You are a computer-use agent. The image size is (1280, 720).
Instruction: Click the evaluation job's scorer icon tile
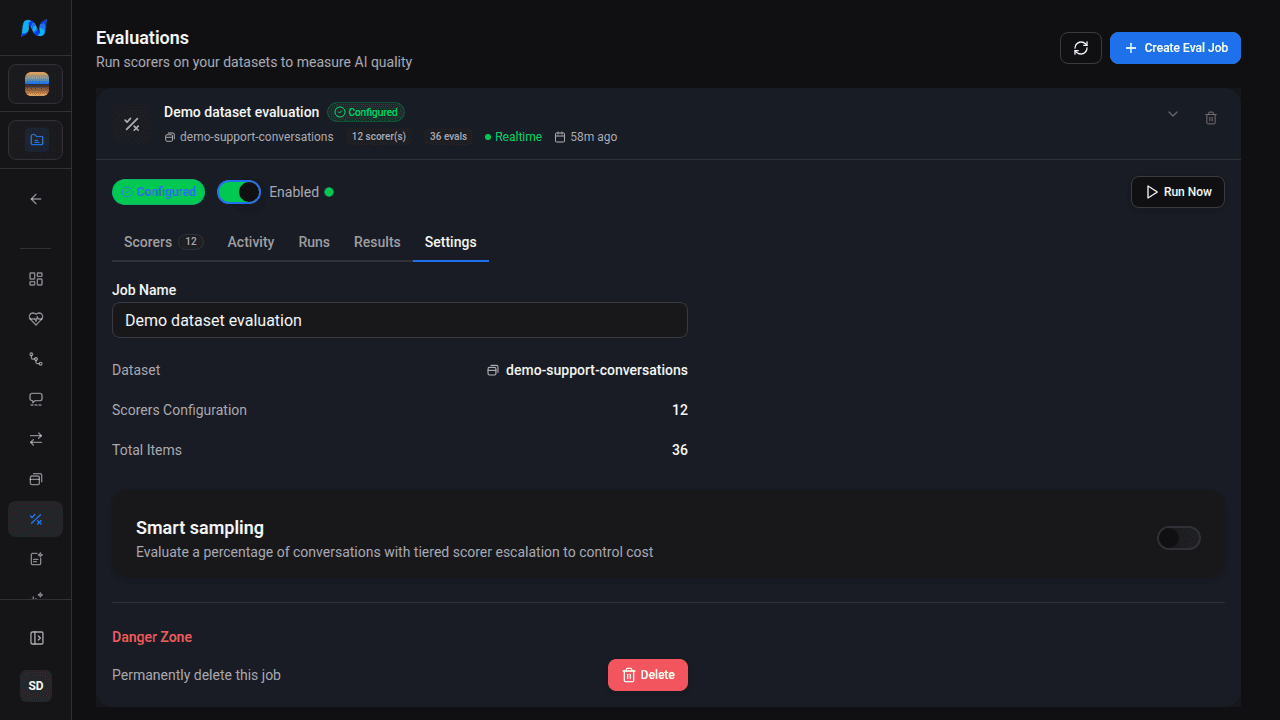pos(131,124)
